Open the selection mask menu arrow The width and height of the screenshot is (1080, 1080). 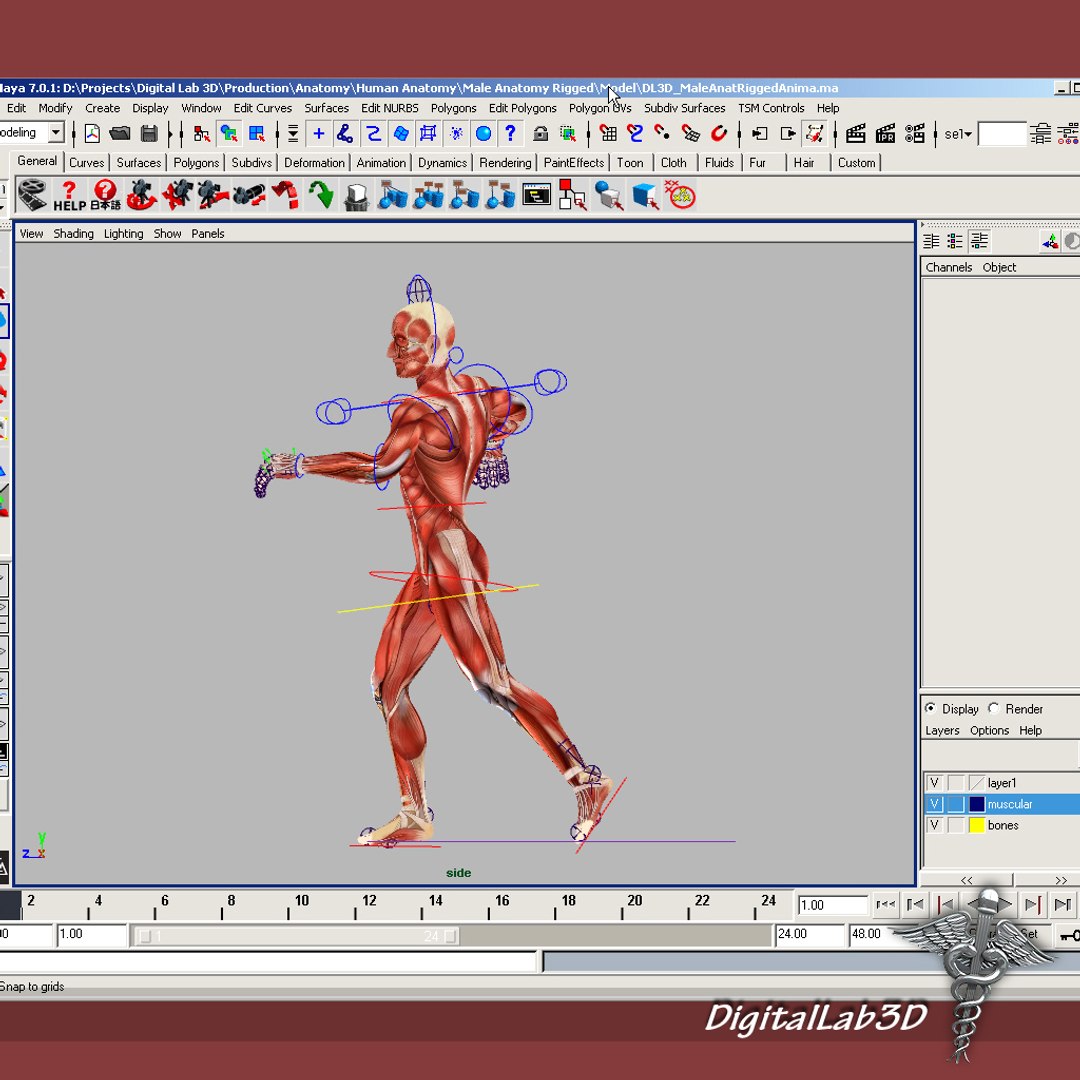point(292,134)
